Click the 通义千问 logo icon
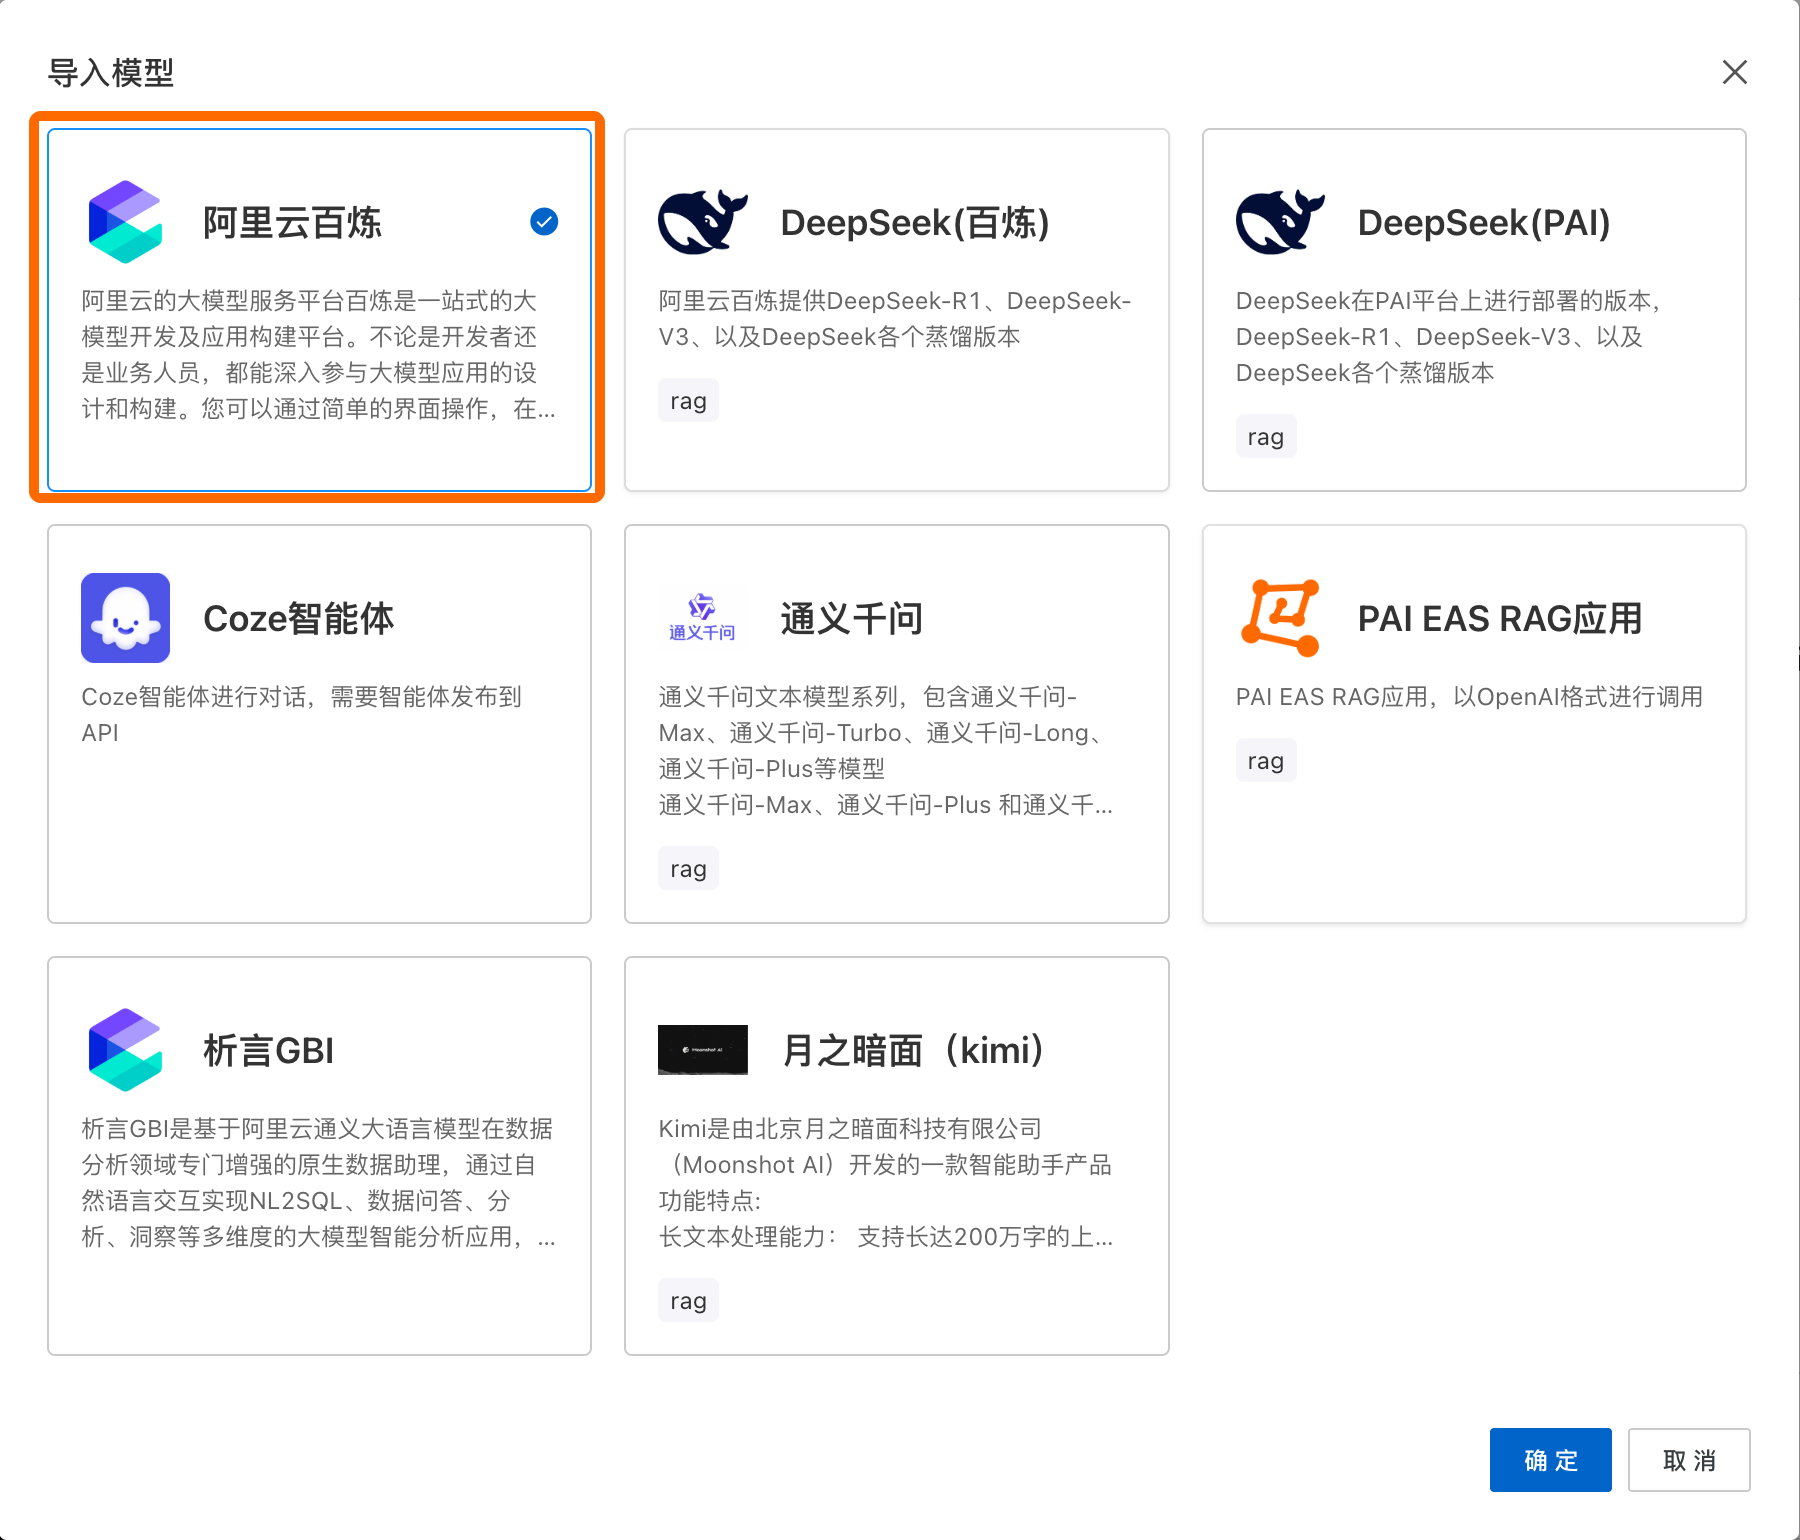This screenshot has width=1800, height=1540. (x=702, y=618)
